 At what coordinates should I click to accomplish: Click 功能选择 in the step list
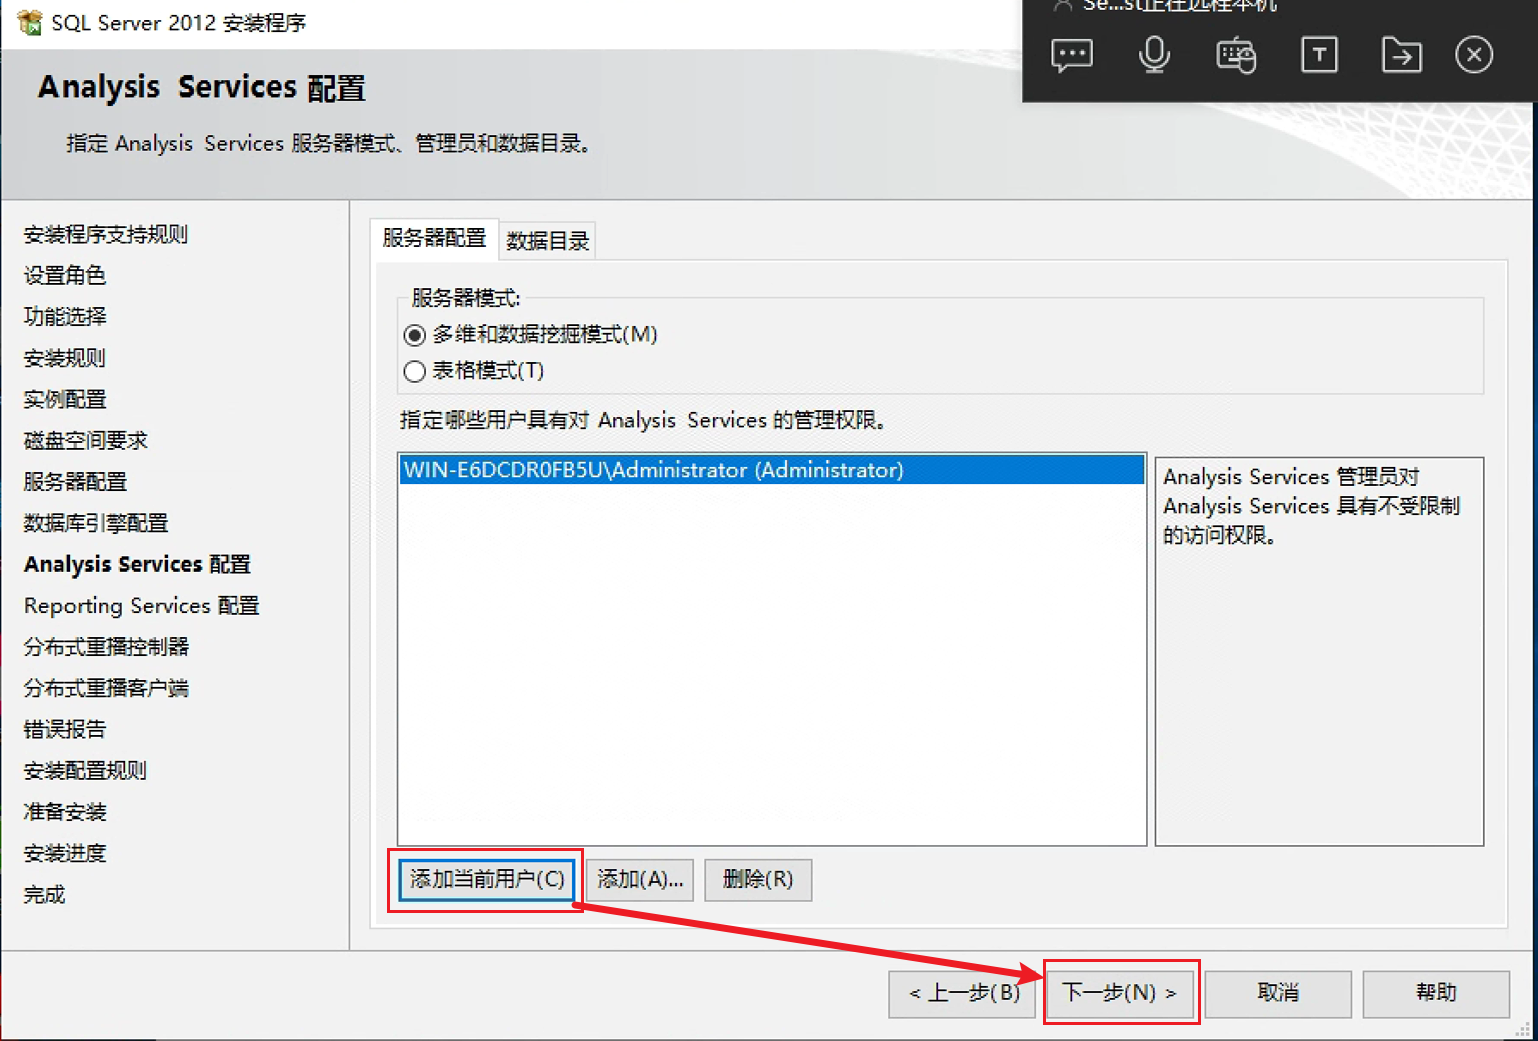(x=65, y=317)
